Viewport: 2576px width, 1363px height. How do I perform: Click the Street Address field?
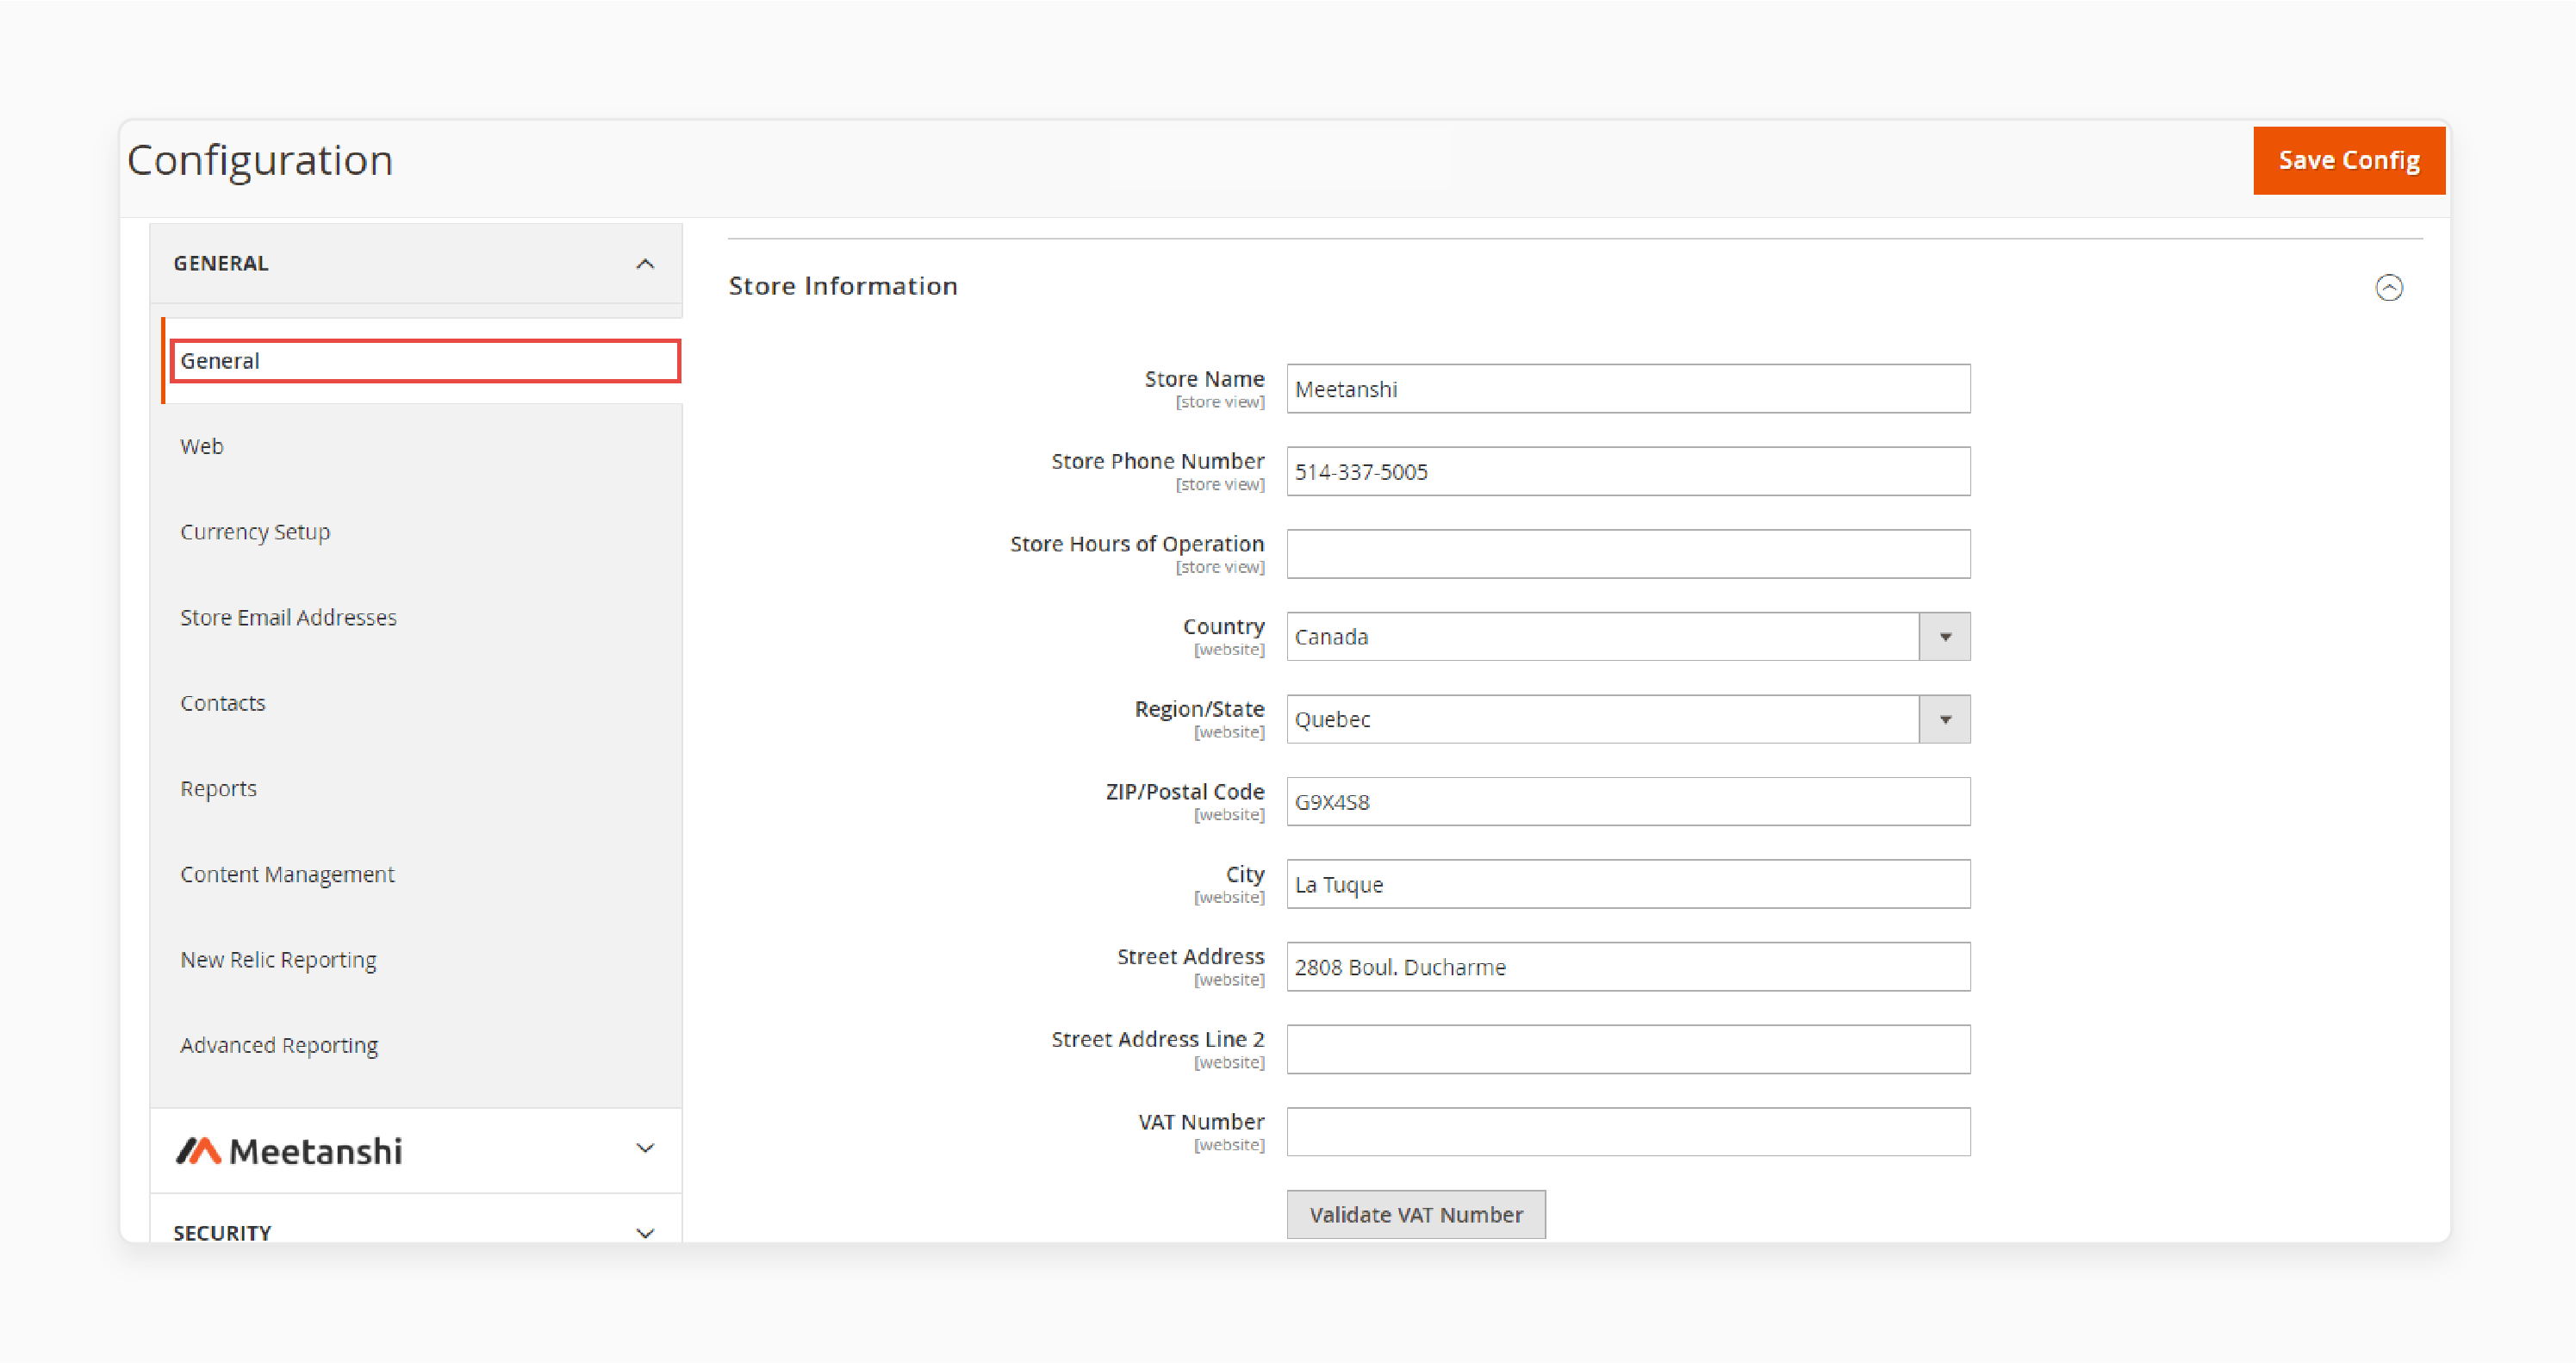point(1628,967)
